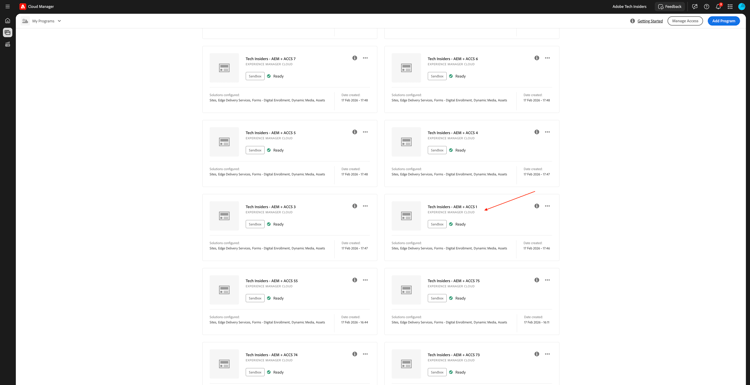Viewport: 750px width, 385px height.
Task: Open the third sidebar icon below Programs
Action: pyautogui.click(x=7, y=44)
